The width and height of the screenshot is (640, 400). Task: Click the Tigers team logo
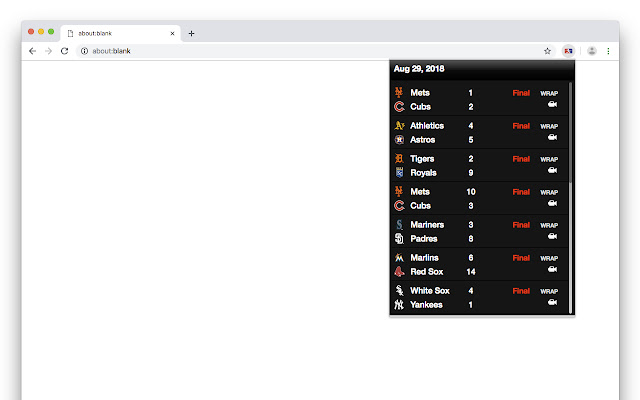coord(399,158)
